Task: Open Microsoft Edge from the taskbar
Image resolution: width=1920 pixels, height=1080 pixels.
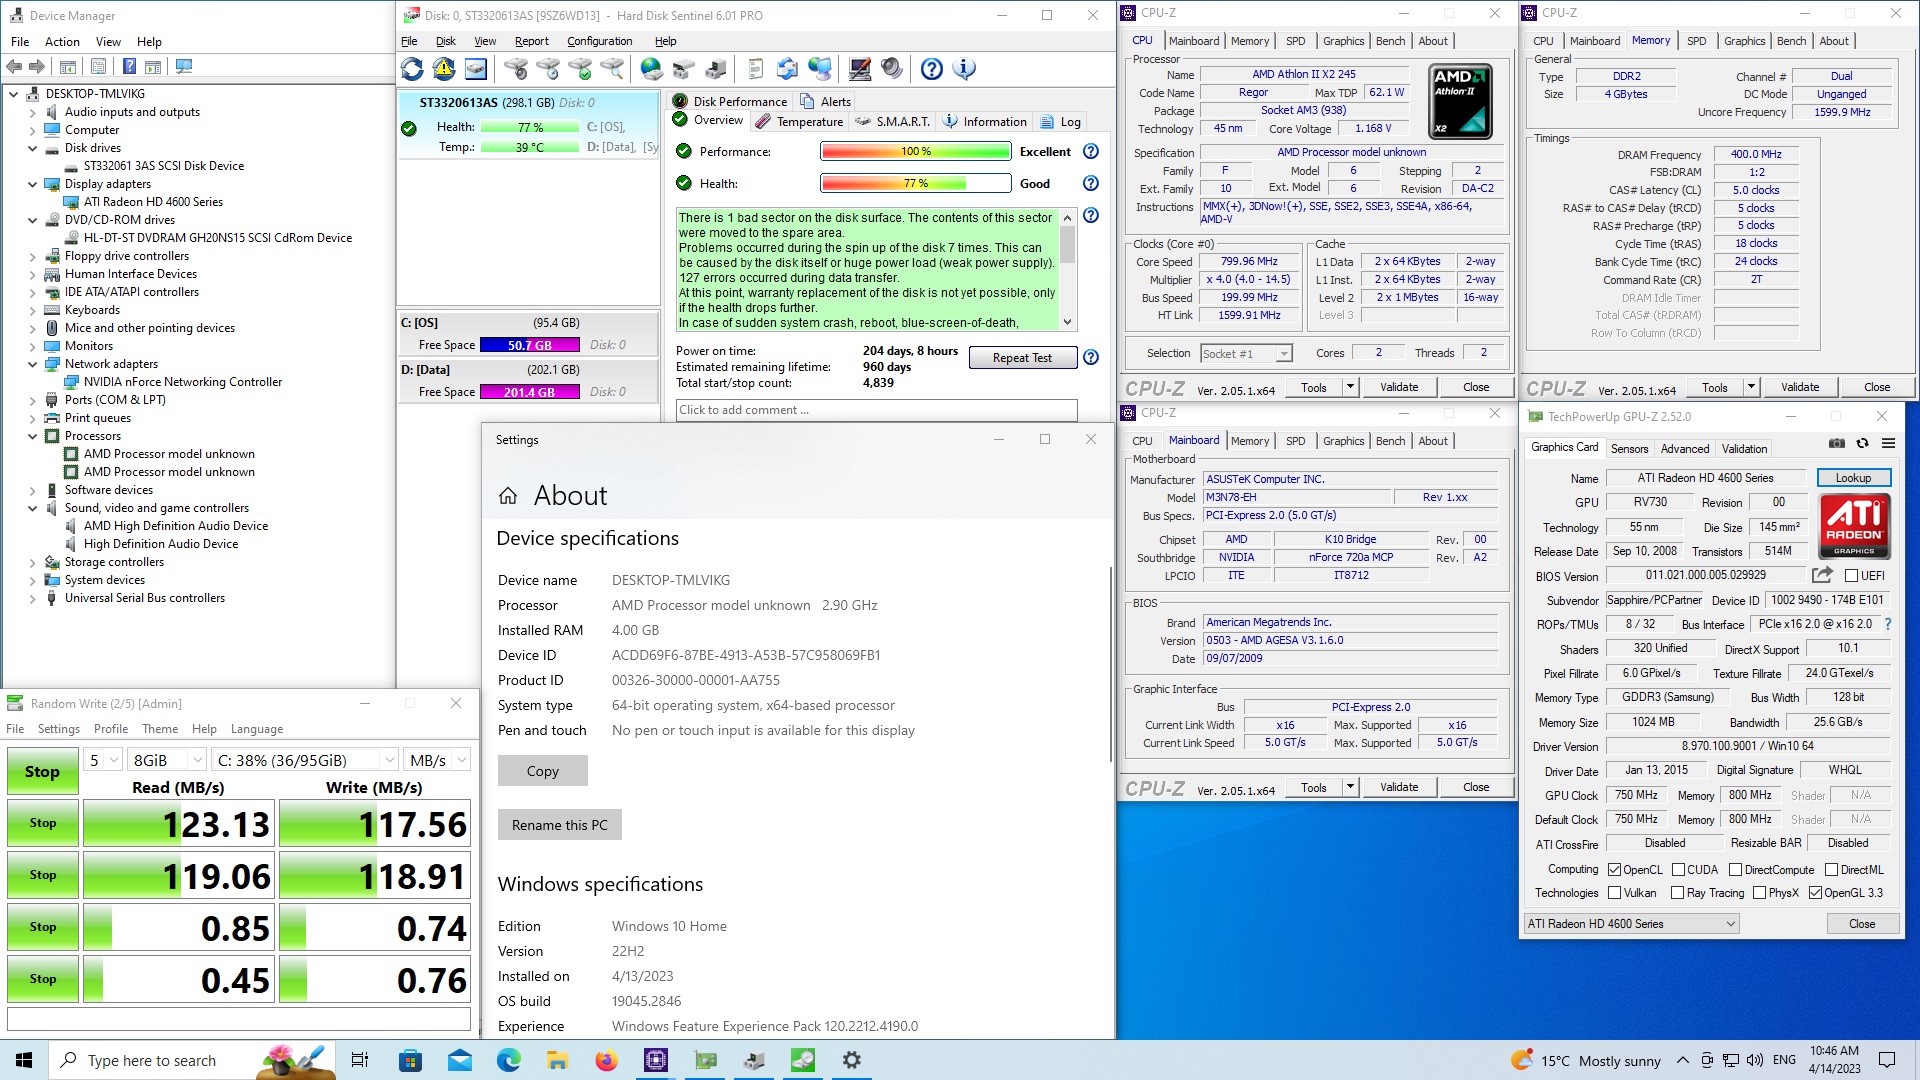Action: click(508, 1060)
